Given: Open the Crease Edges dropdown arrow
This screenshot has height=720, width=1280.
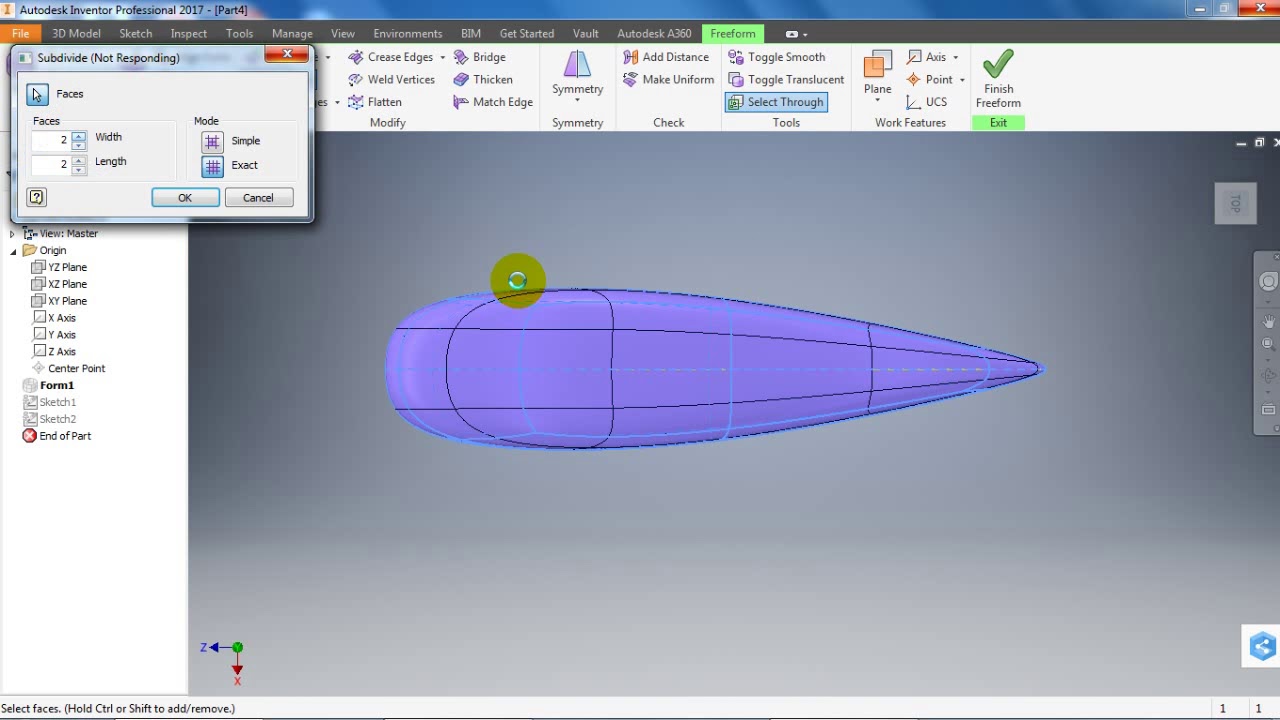Looking at the screenshot, I should 442,58.
